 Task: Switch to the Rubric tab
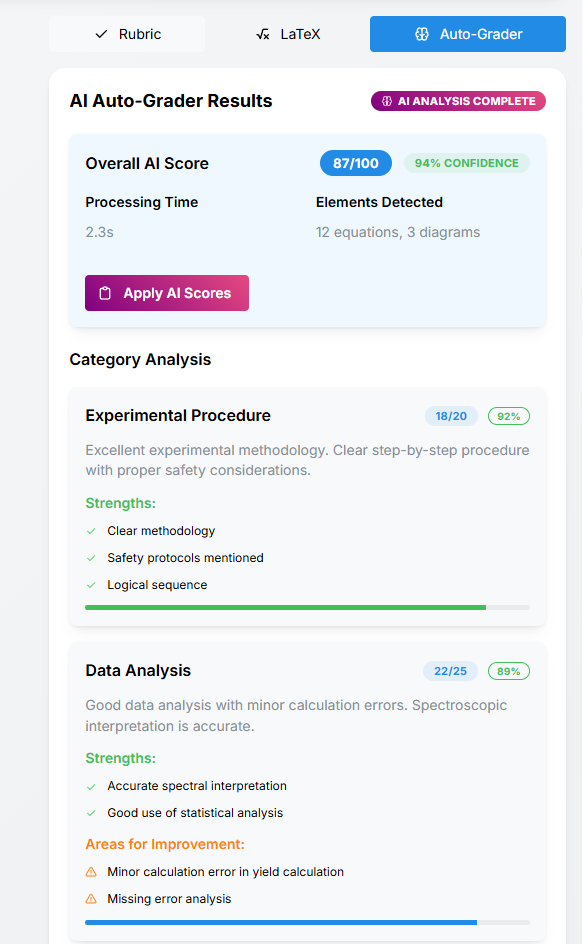127,33
